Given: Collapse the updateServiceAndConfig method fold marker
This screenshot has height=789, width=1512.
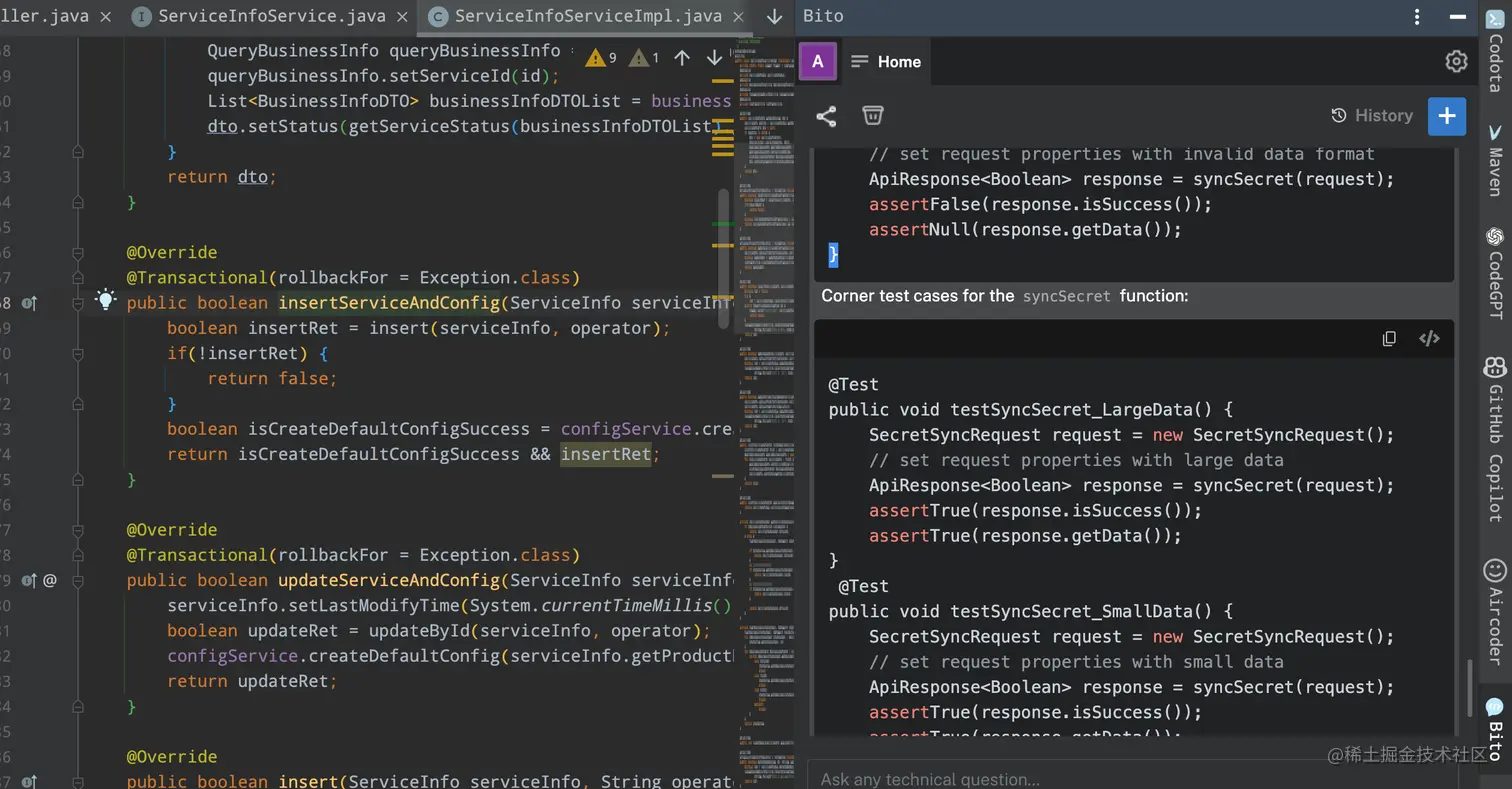Looking at the screenshot, I should point(78,580).
